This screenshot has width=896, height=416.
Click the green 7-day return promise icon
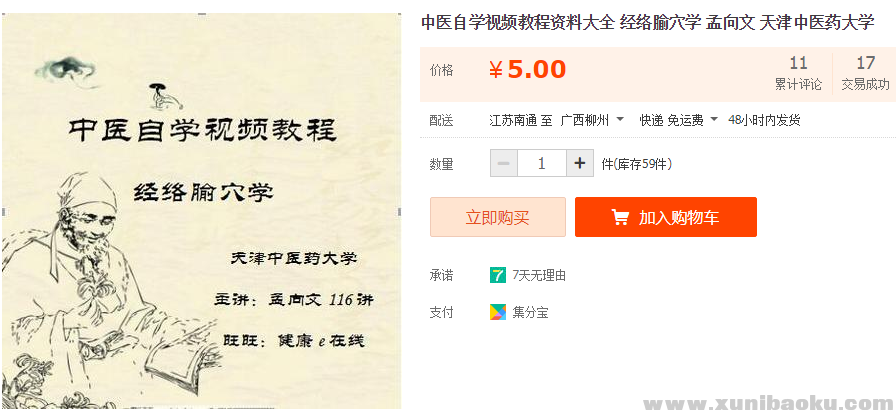point(497,275)
